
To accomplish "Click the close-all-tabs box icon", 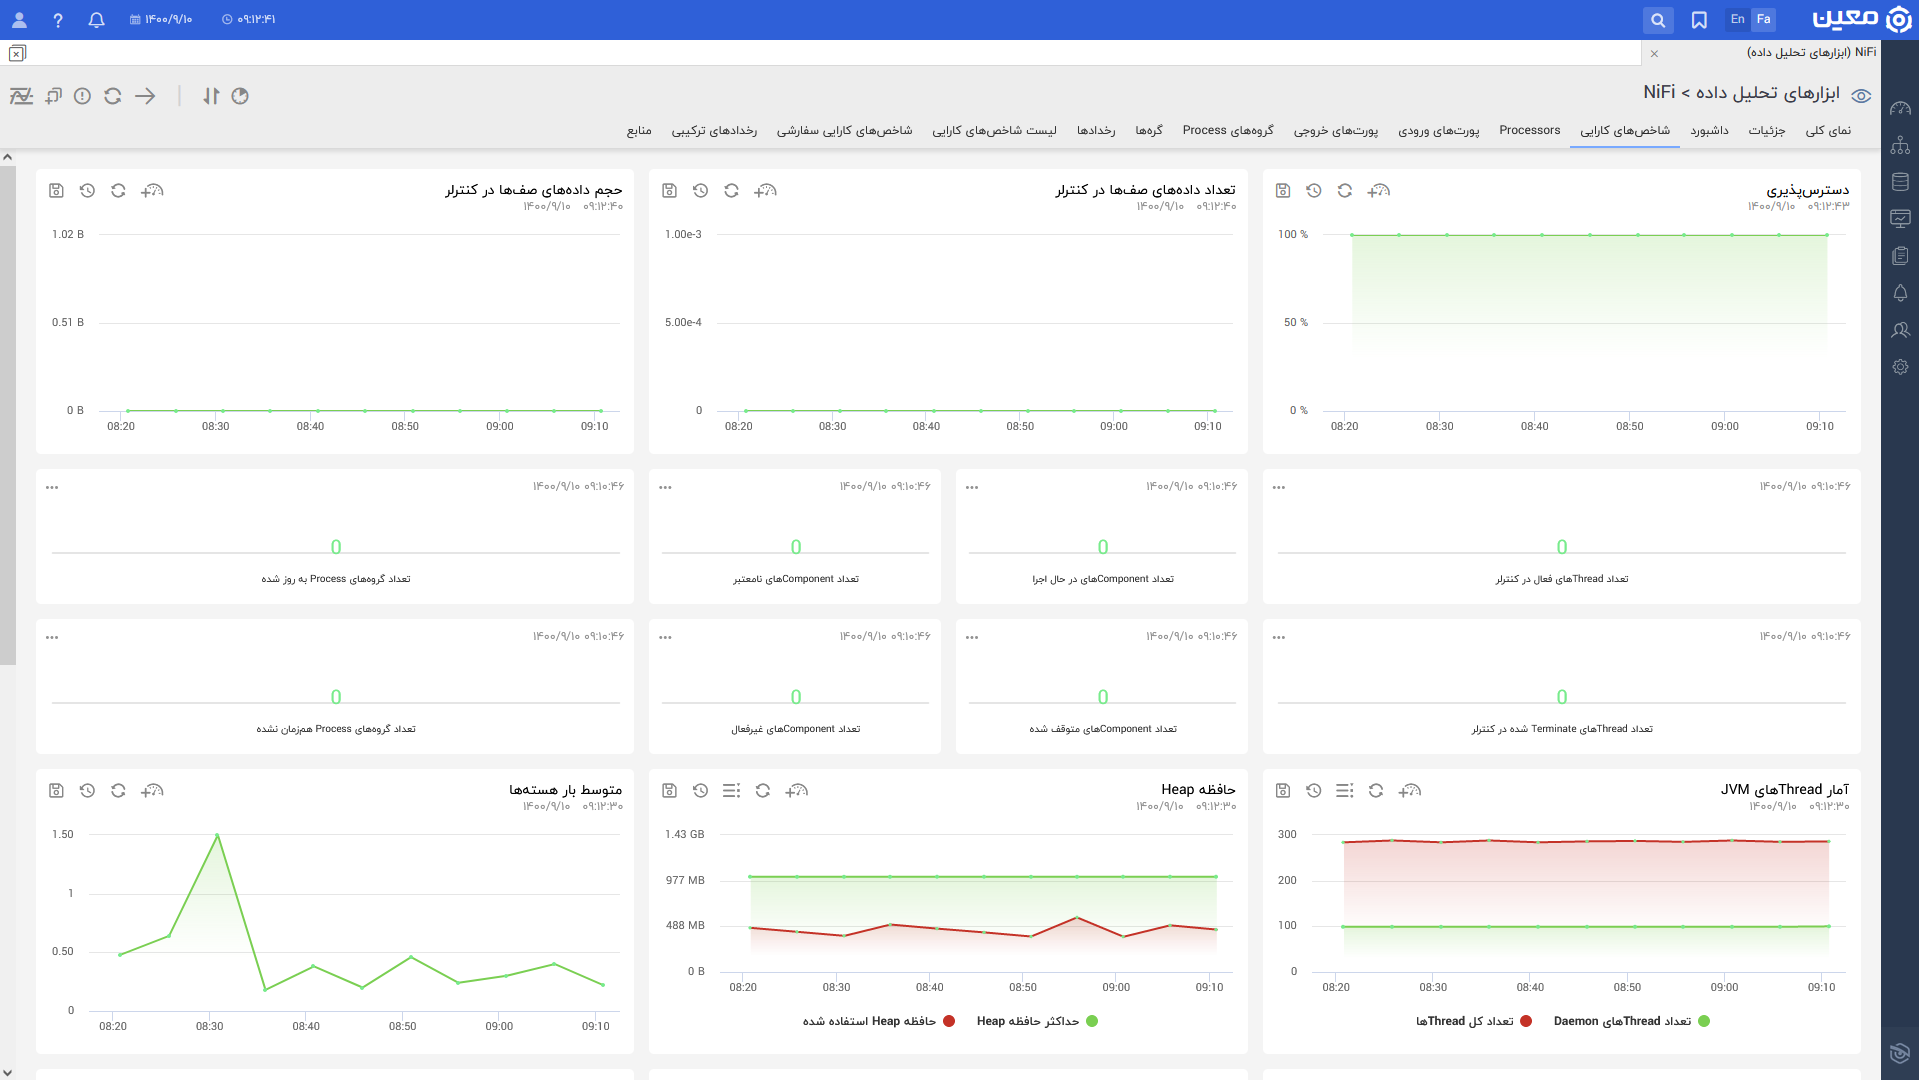I will pyautogui.click(x=17, y=53).
